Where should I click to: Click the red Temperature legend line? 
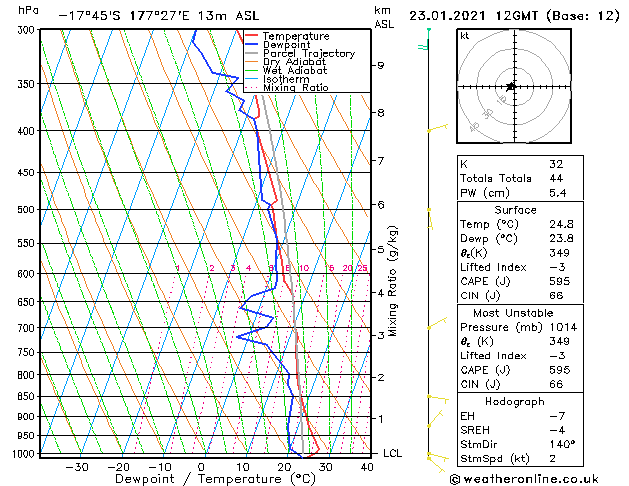[251, 36]
